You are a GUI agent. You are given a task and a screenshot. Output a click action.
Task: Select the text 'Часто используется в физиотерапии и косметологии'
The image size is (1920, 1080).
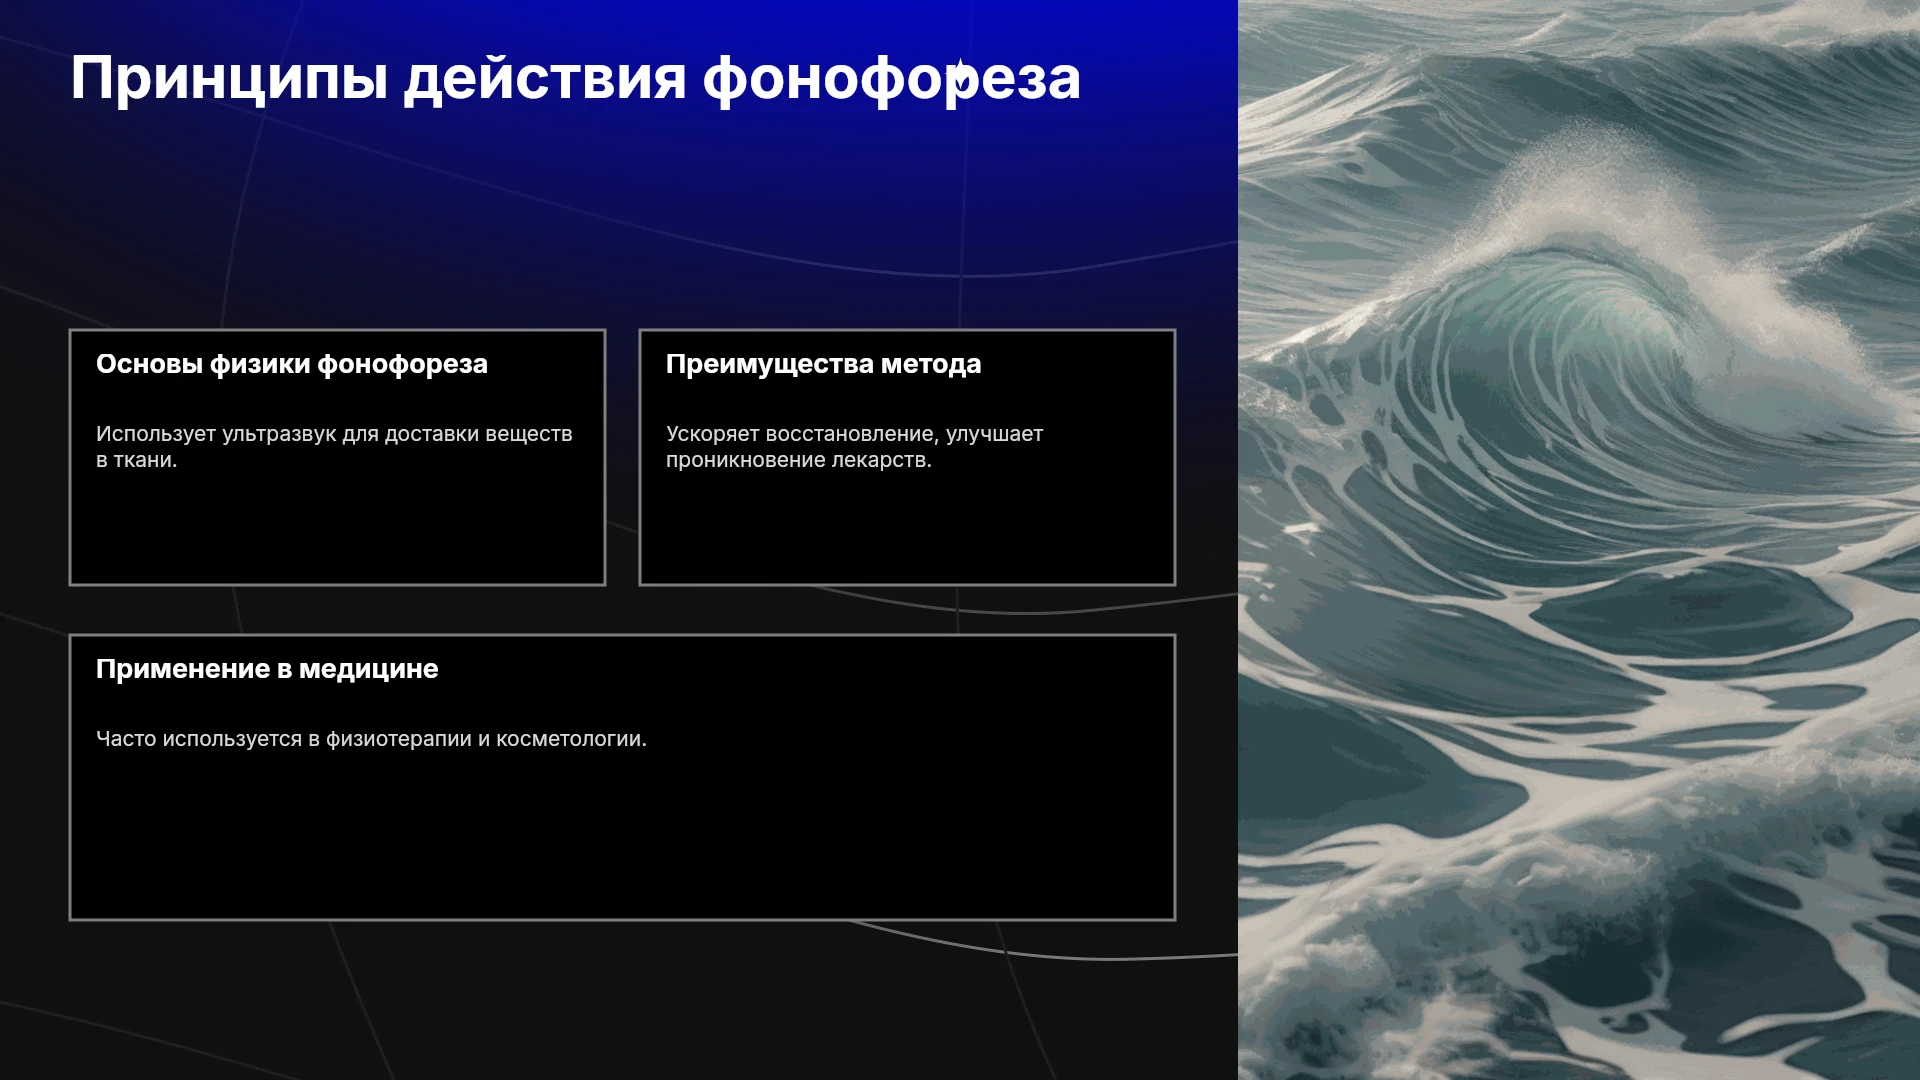click(x=371, y=739)
